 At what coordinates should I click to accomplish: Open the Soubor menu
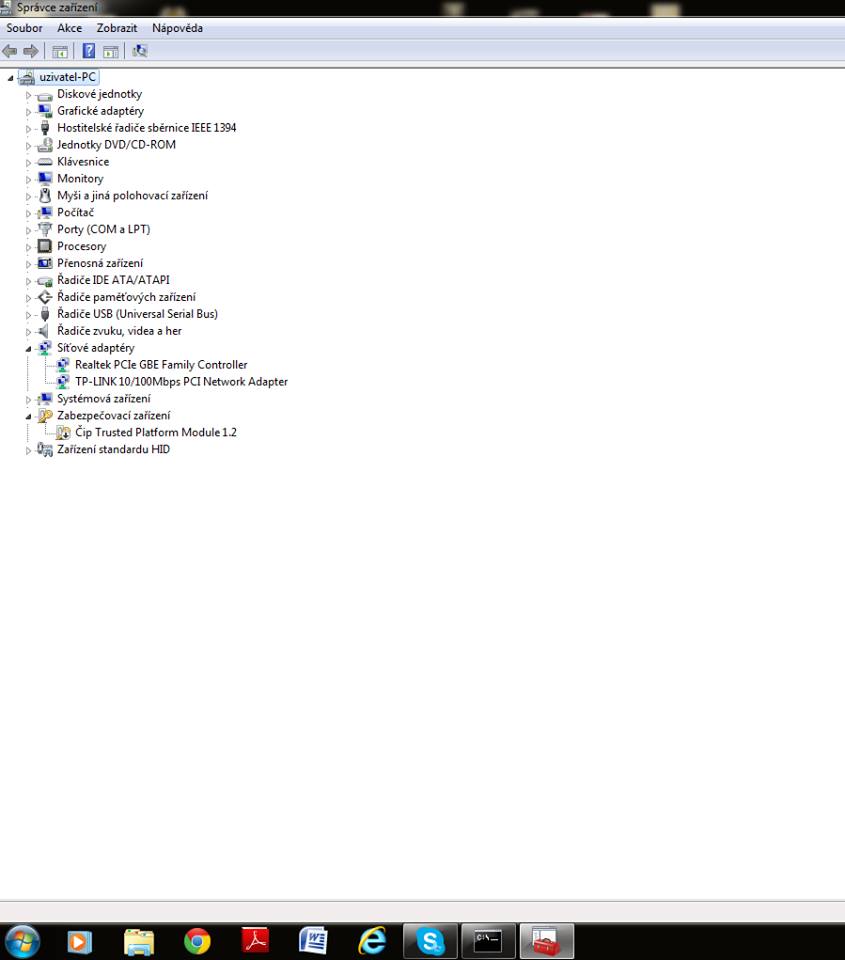tap(24, 28)
